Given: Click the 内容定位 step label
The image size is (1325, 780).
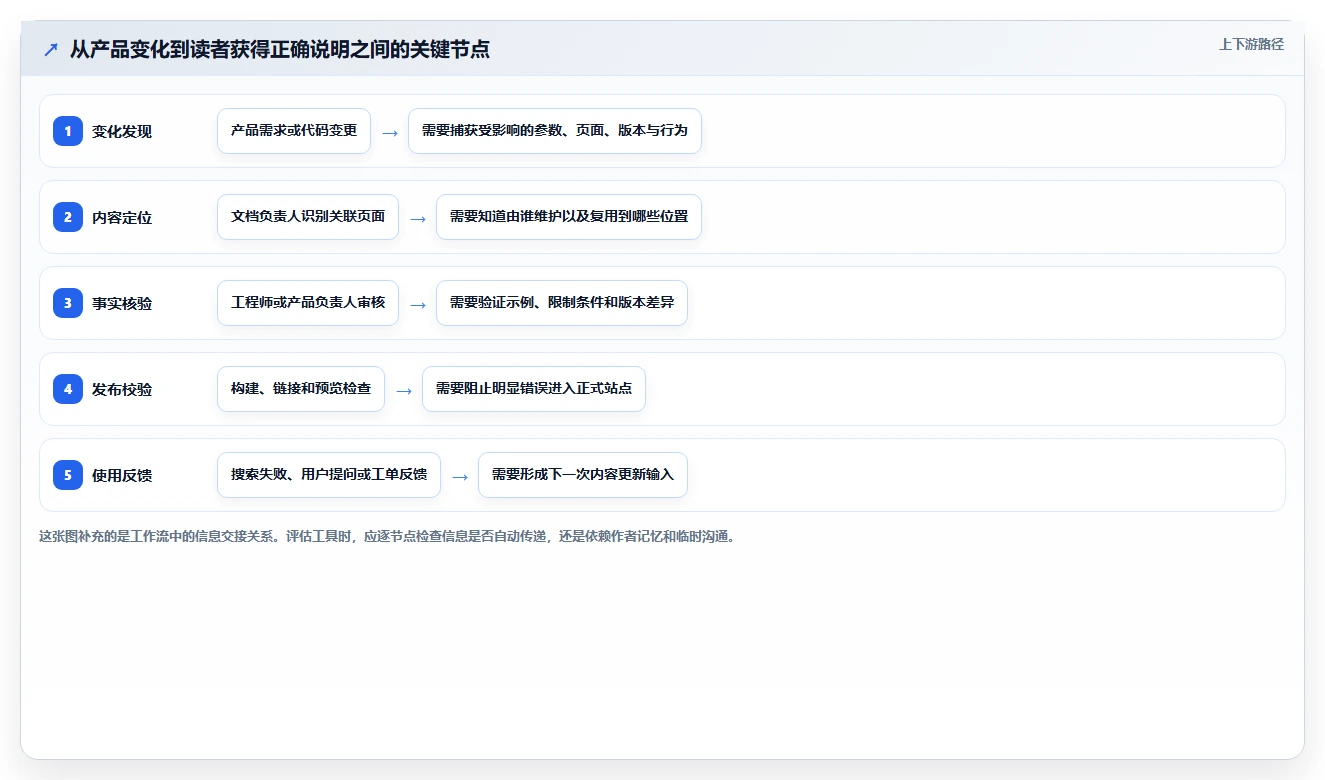Looking at the screenshot, I should point(122,217).
